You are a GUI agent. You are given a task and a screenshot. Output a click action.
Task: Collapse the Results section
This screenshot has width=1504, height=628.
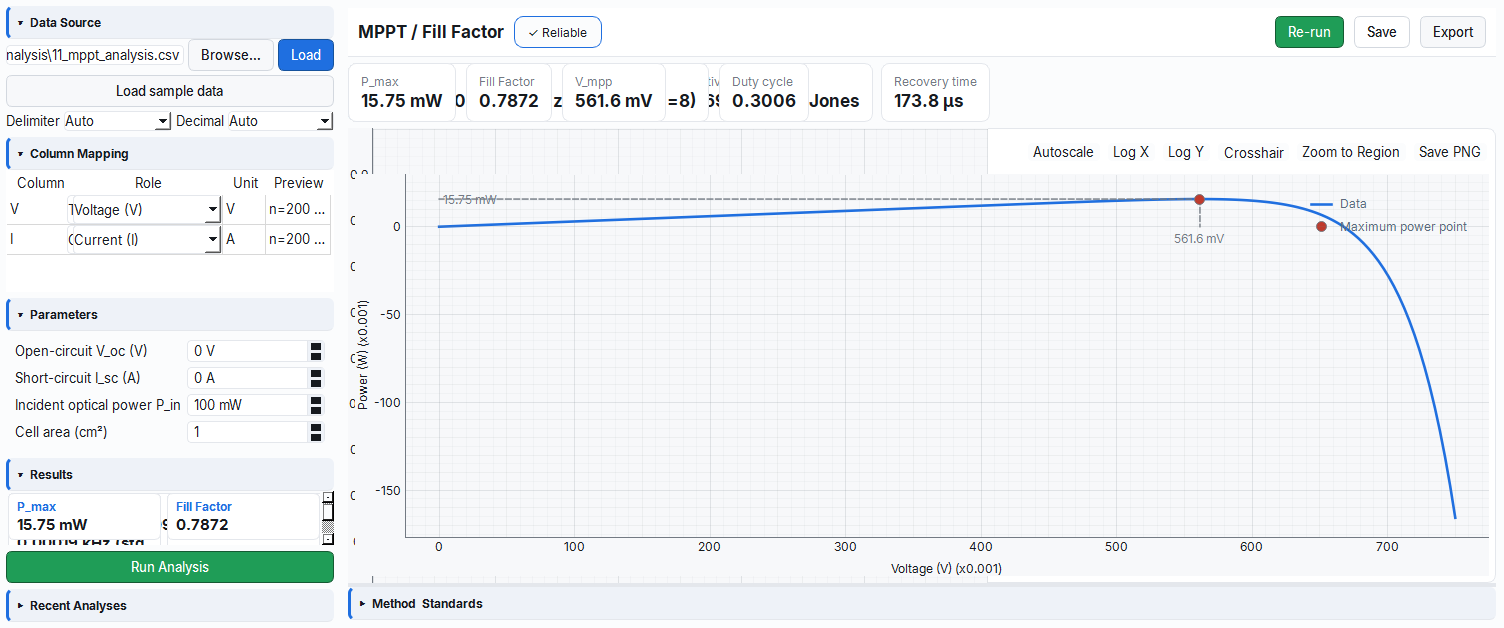[x=170, y=474]
